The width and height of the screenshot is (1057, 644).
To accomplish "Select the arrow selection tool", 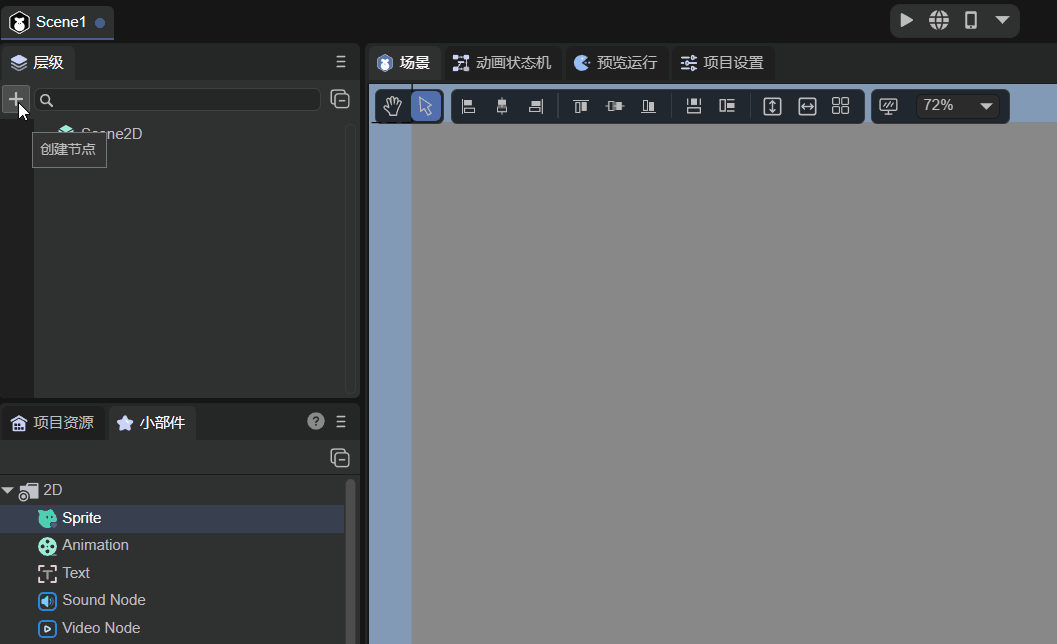I will point(426,106).
